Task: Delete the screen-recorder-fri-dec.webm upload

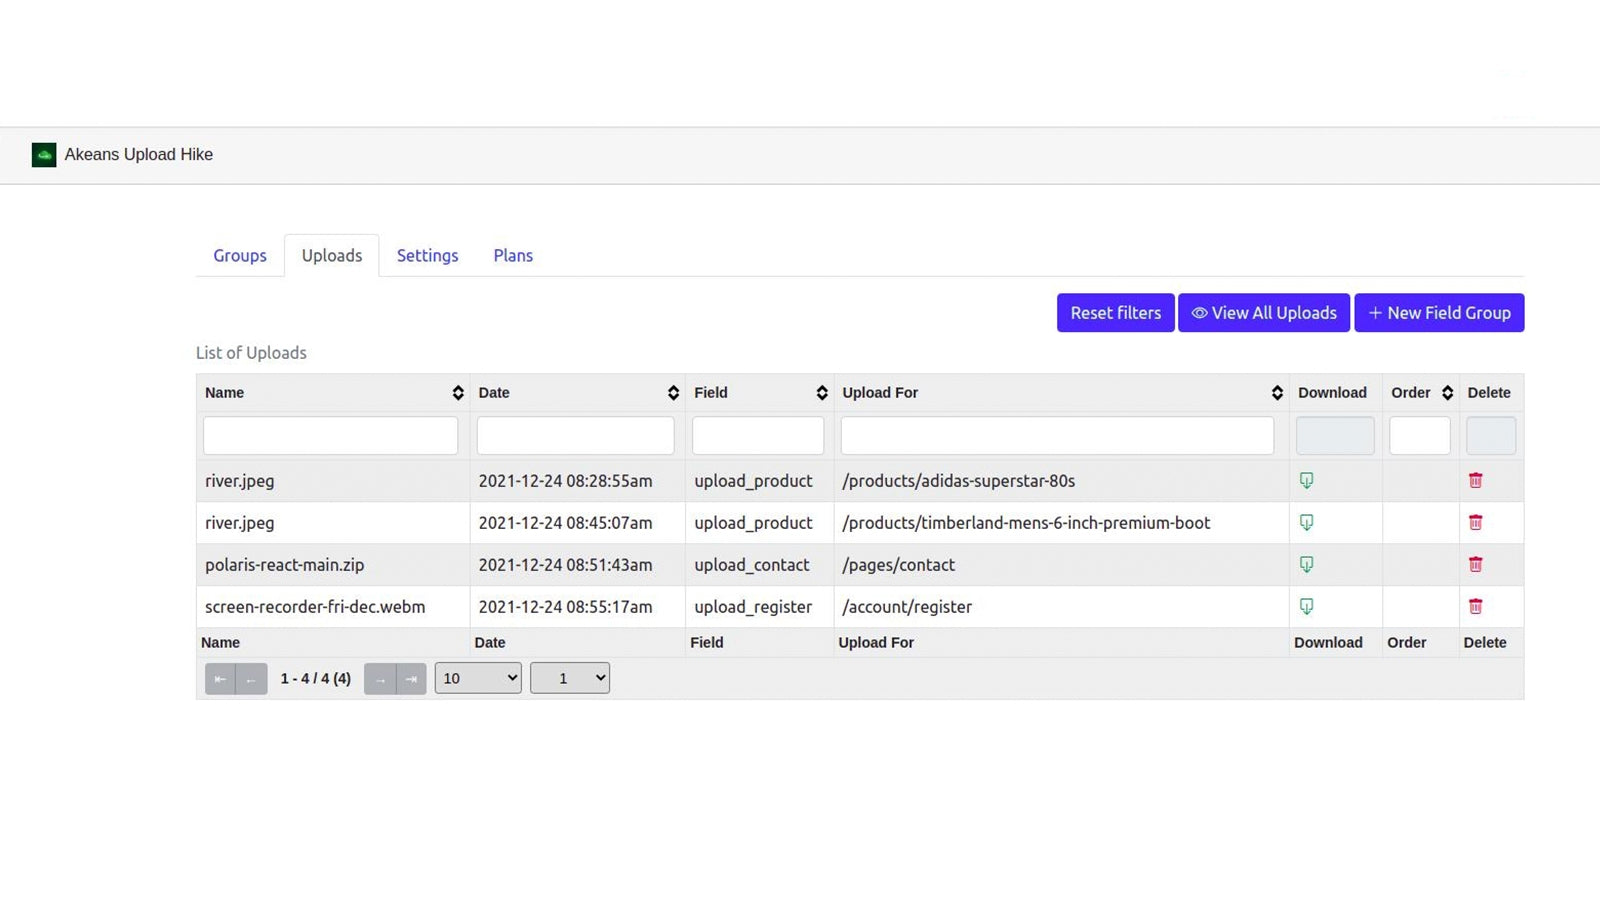Action: coord(1476,607)
